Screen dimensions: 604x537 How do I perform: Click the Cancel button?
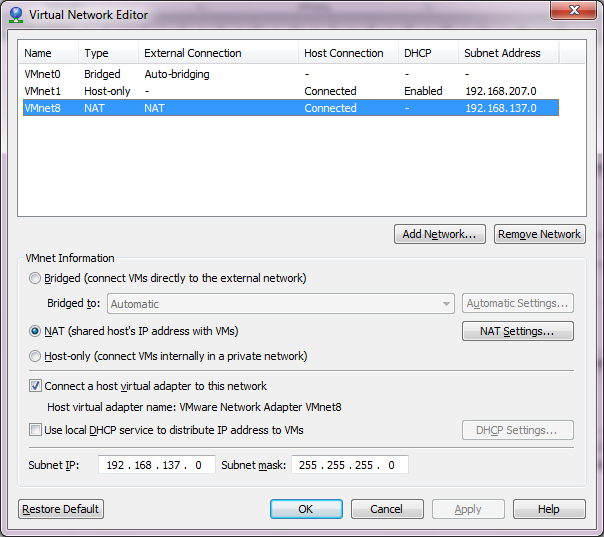387,509
